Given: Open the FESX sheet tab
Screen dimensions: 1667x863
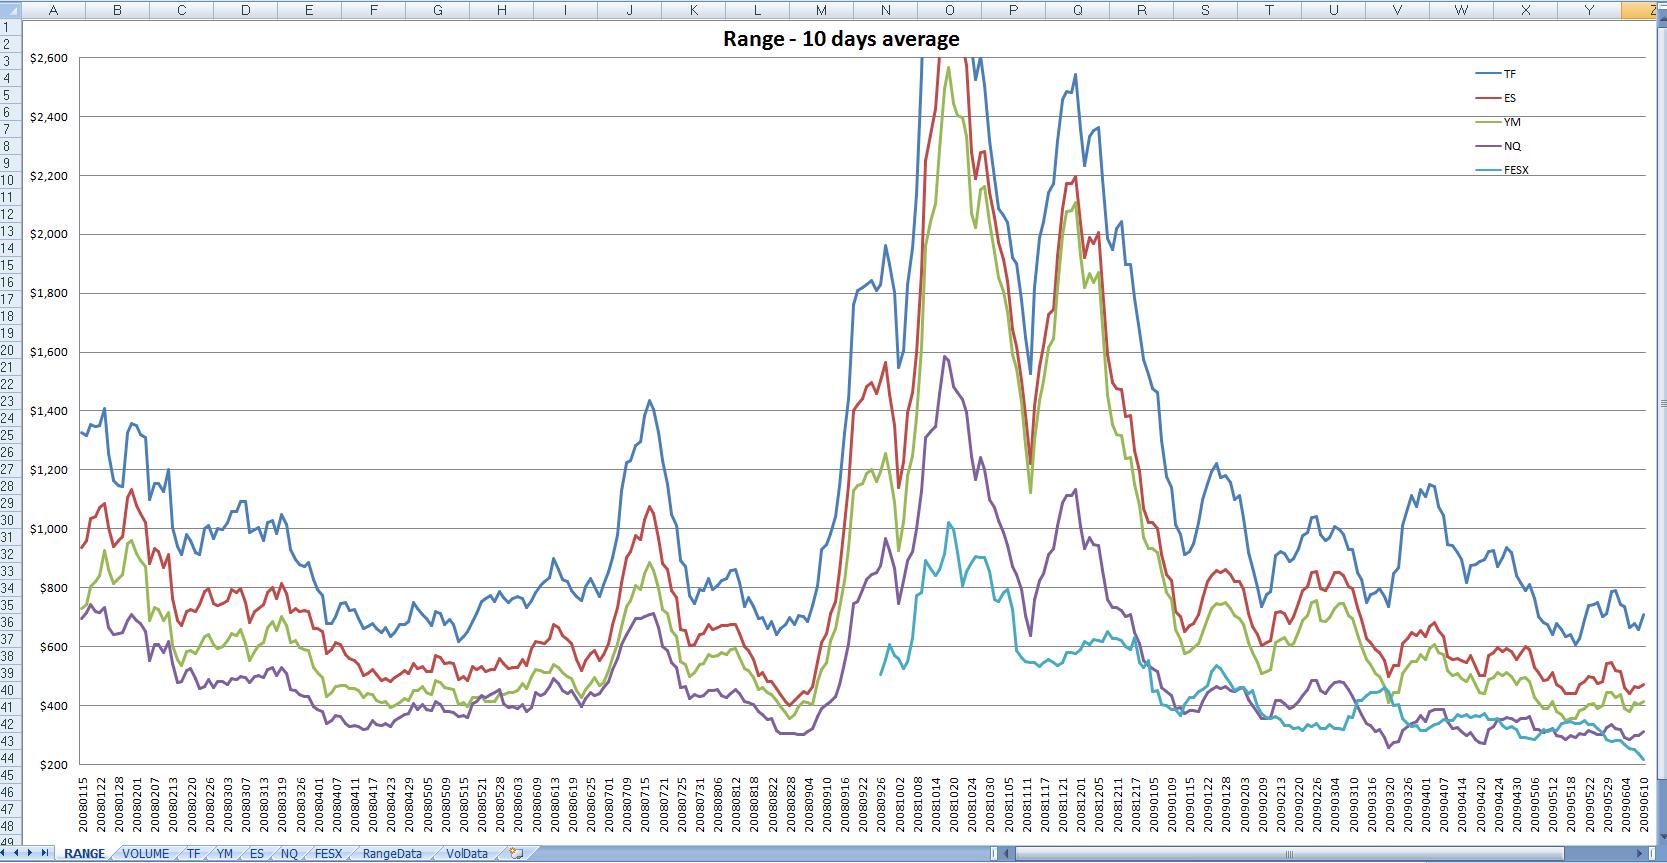Looking at the screenshot, I should pos(328,853).
